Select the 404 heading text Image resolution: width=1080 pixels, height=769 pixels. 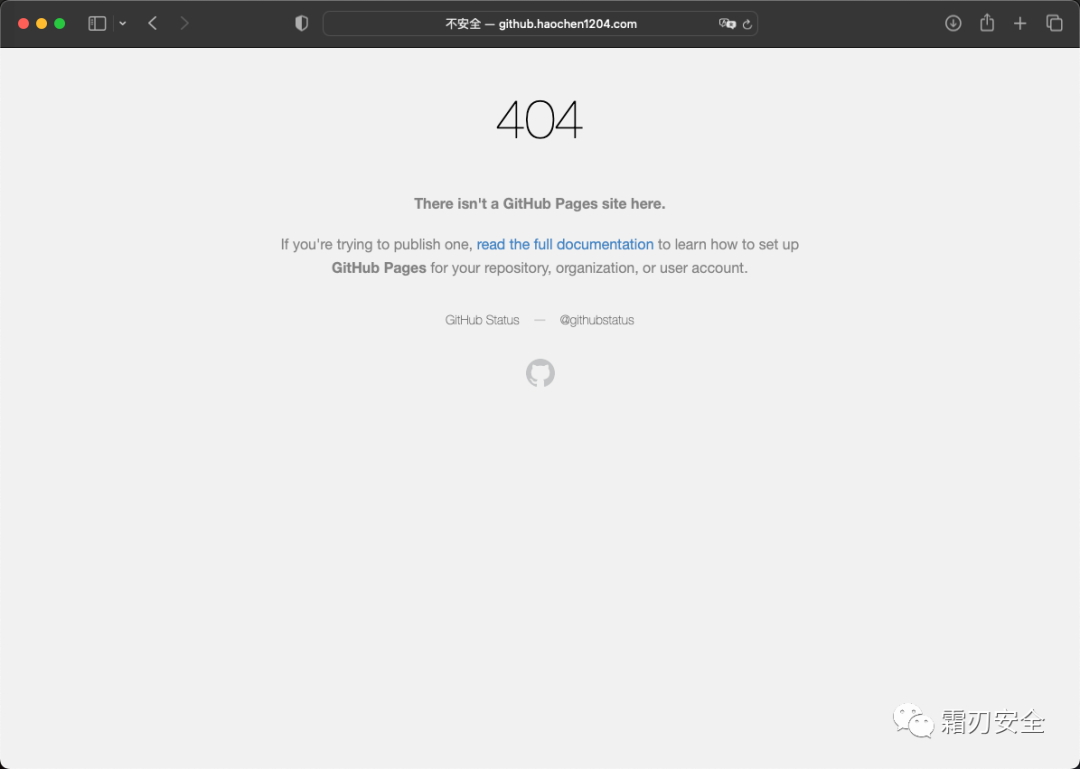(539, 120)
